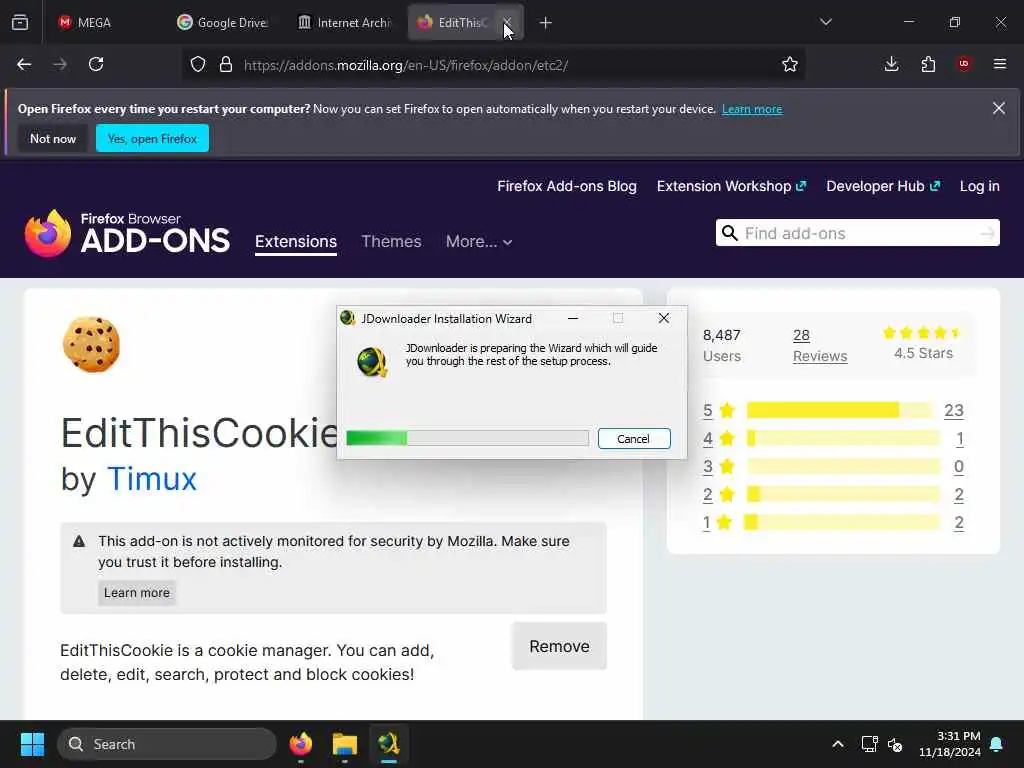The image size is (1024, 768).
Task: Click the Firefox Browser Add-ons logo
Action: (127, 233)
